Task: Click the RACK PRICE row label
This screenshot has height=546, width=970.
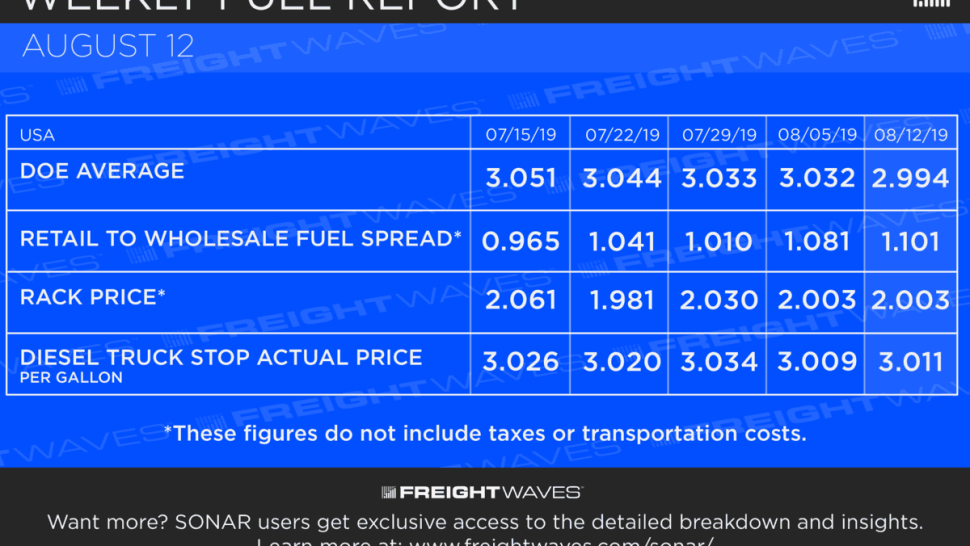Action: 92,297
